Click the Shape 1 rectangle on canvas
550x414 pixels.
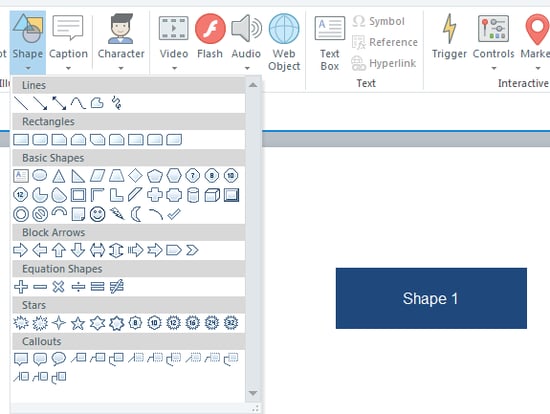[x=431, y=298]
